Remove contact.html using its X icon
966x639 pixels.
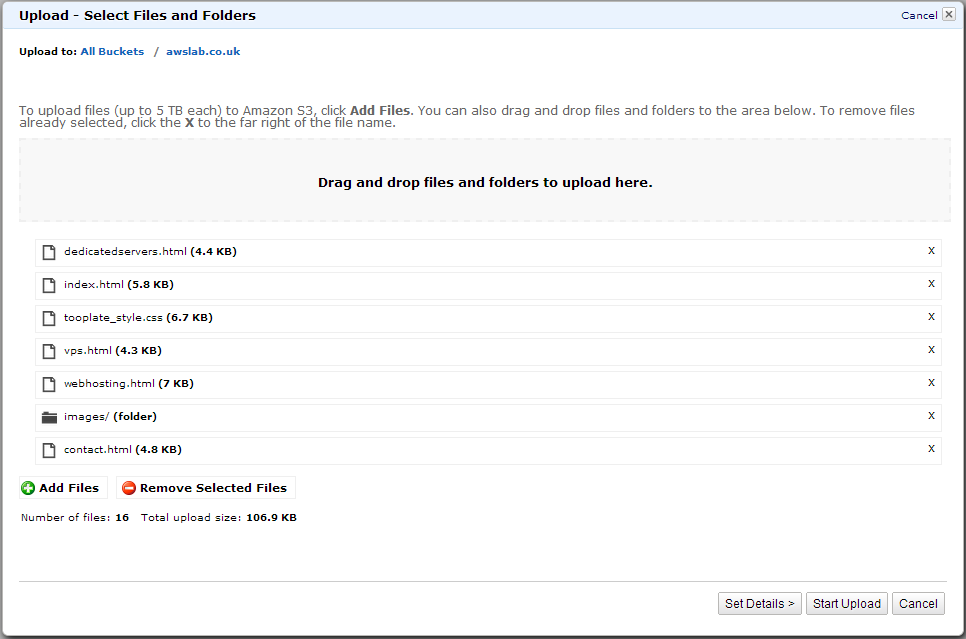click(931, 449)
